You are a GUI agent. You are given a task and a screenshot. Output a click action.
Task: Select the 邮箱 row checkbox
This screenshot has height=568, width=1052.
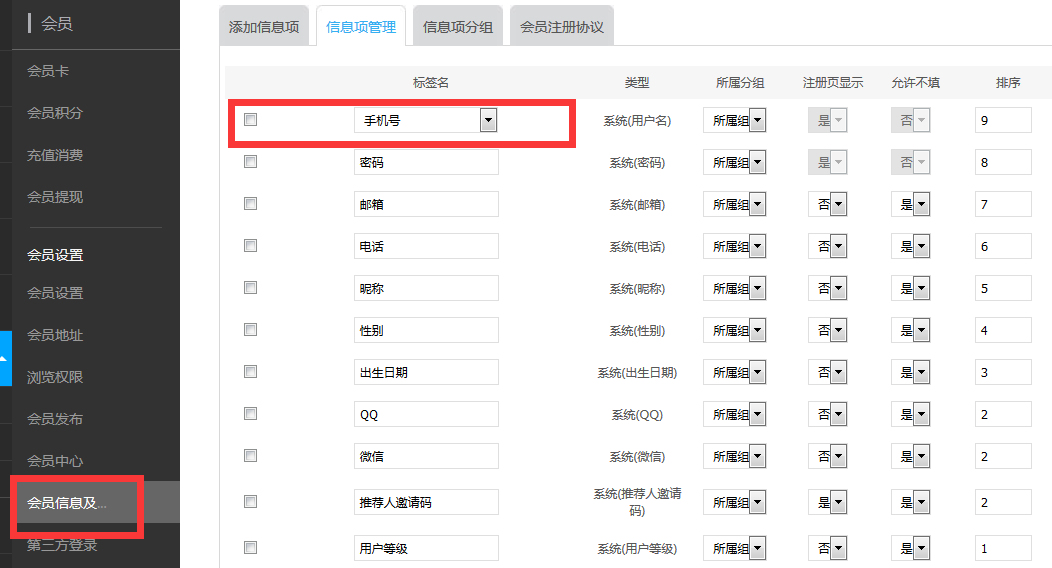250,203
